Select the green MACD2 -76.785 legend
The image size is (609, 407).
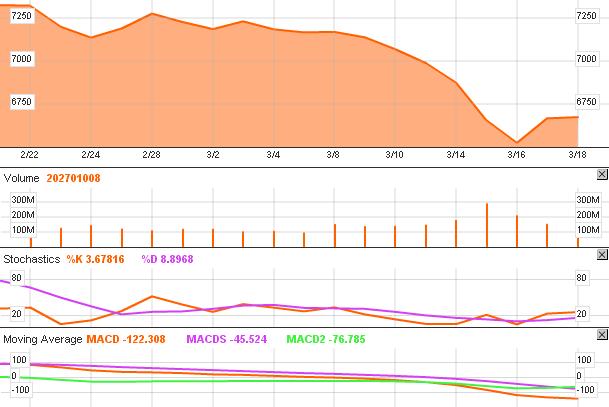pos(327,340)
